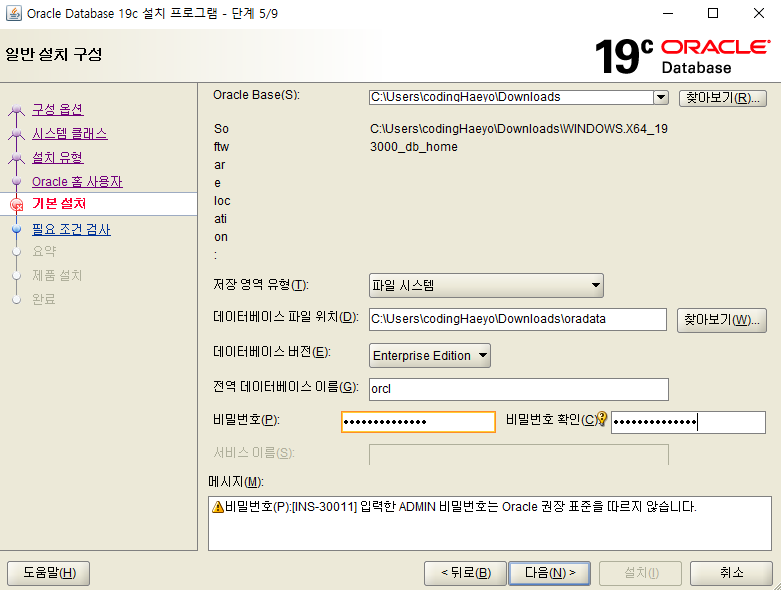The image size is (781, 590).
Task: Click the 전역 데이터베이스 이름 field with orcl
Action: click(519, 389)
